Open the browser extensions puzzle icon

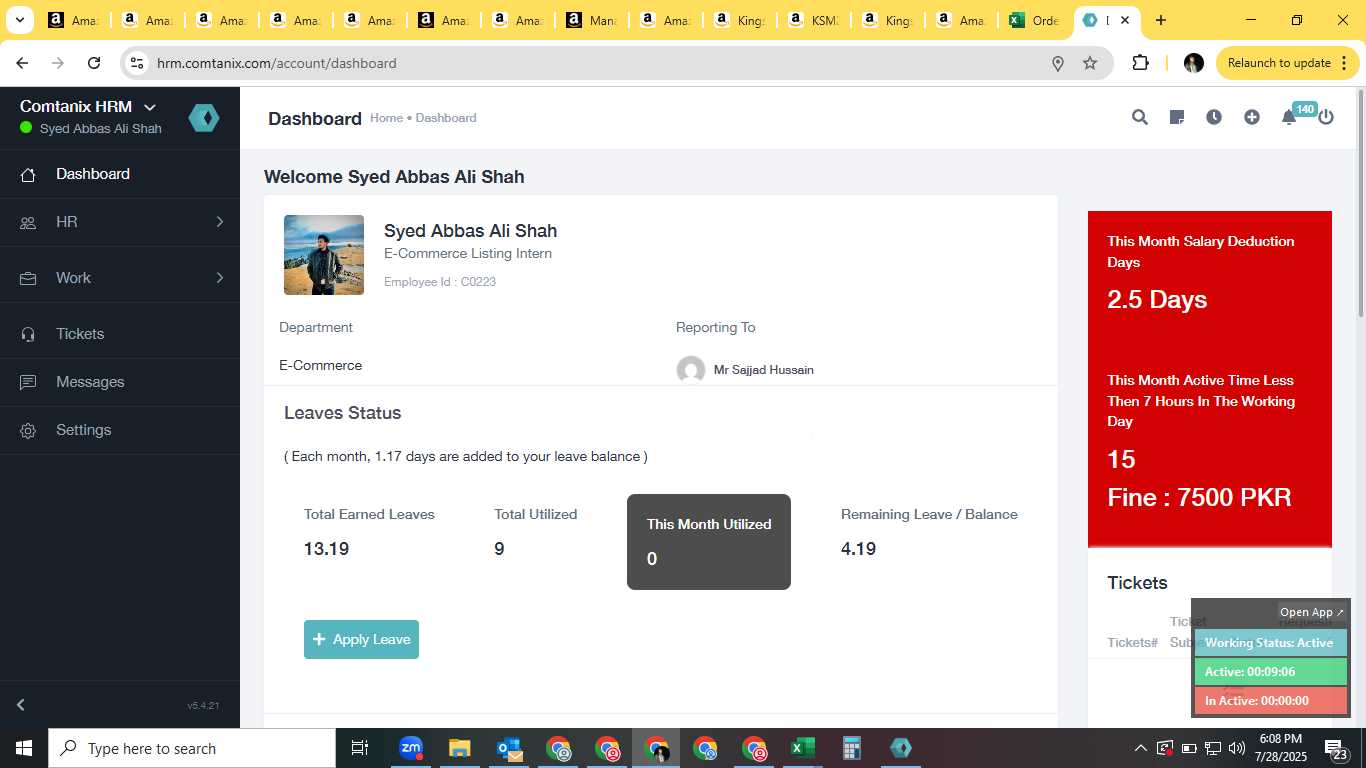1140,63
